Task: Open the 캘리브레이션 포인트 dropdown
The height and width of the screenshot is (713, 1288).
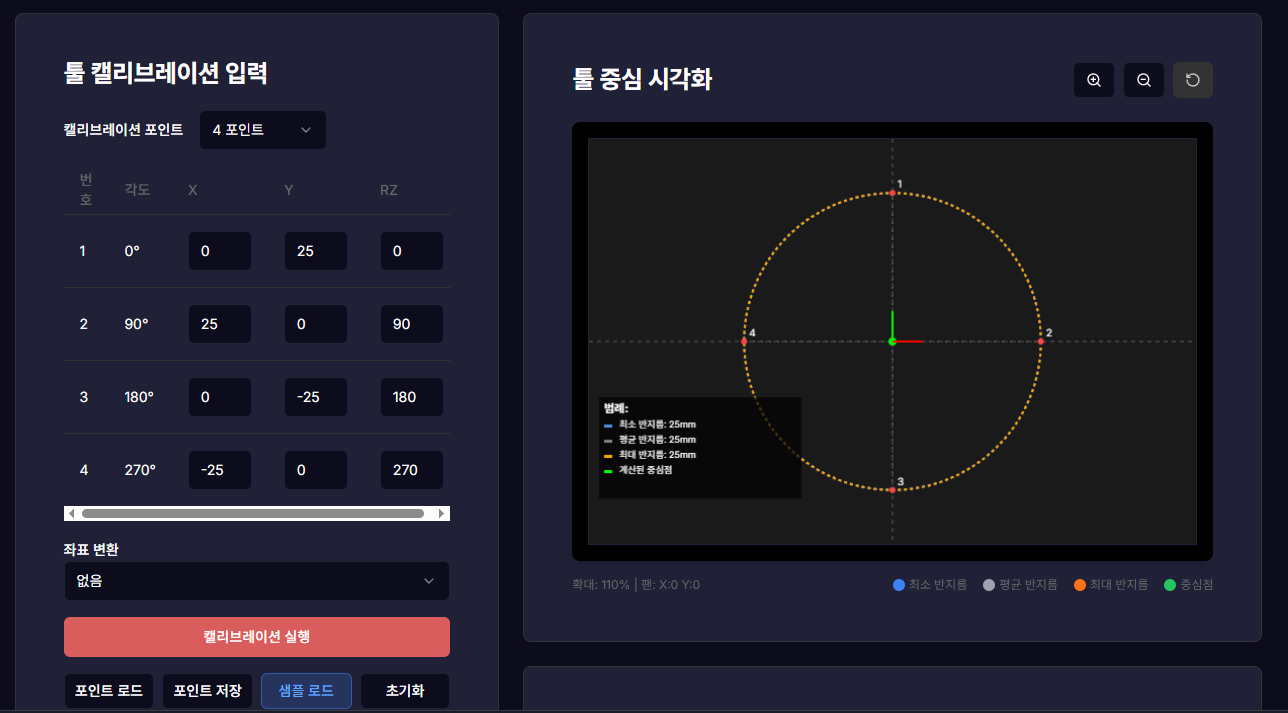Action: [262, 130]
